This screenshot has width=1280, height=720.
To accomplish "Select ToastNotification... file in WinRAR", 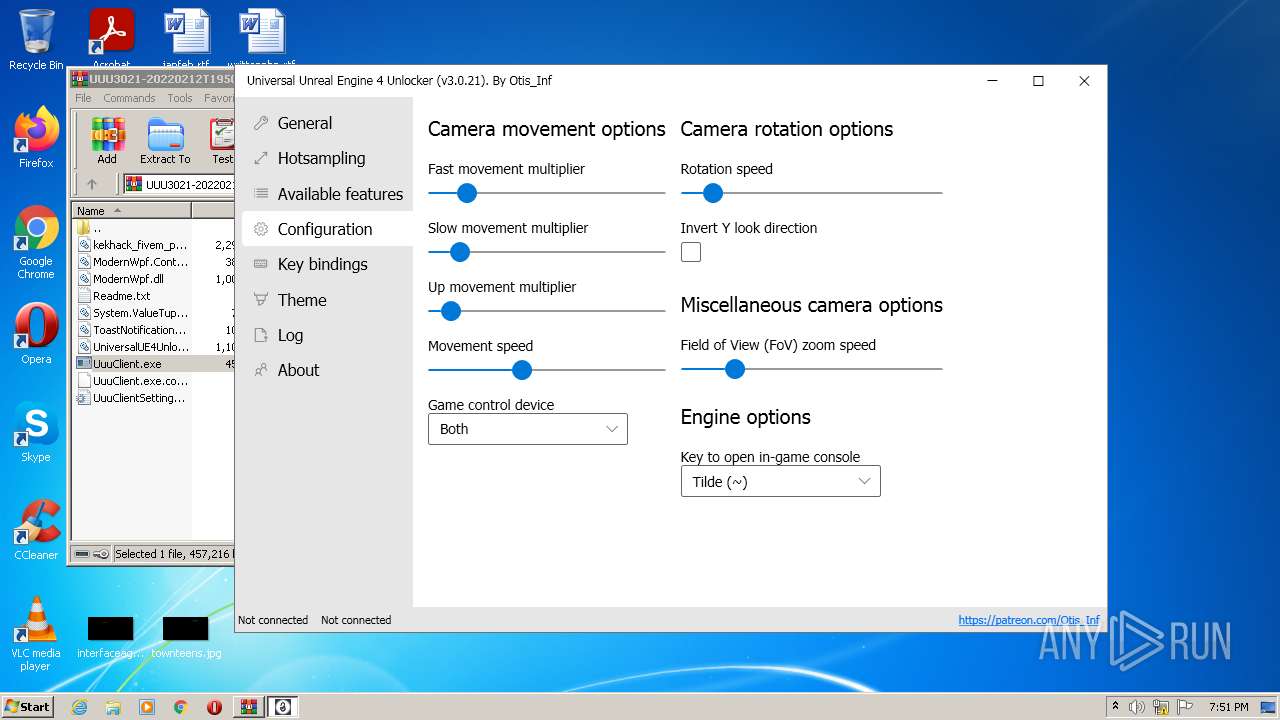I will click(154, 330).
